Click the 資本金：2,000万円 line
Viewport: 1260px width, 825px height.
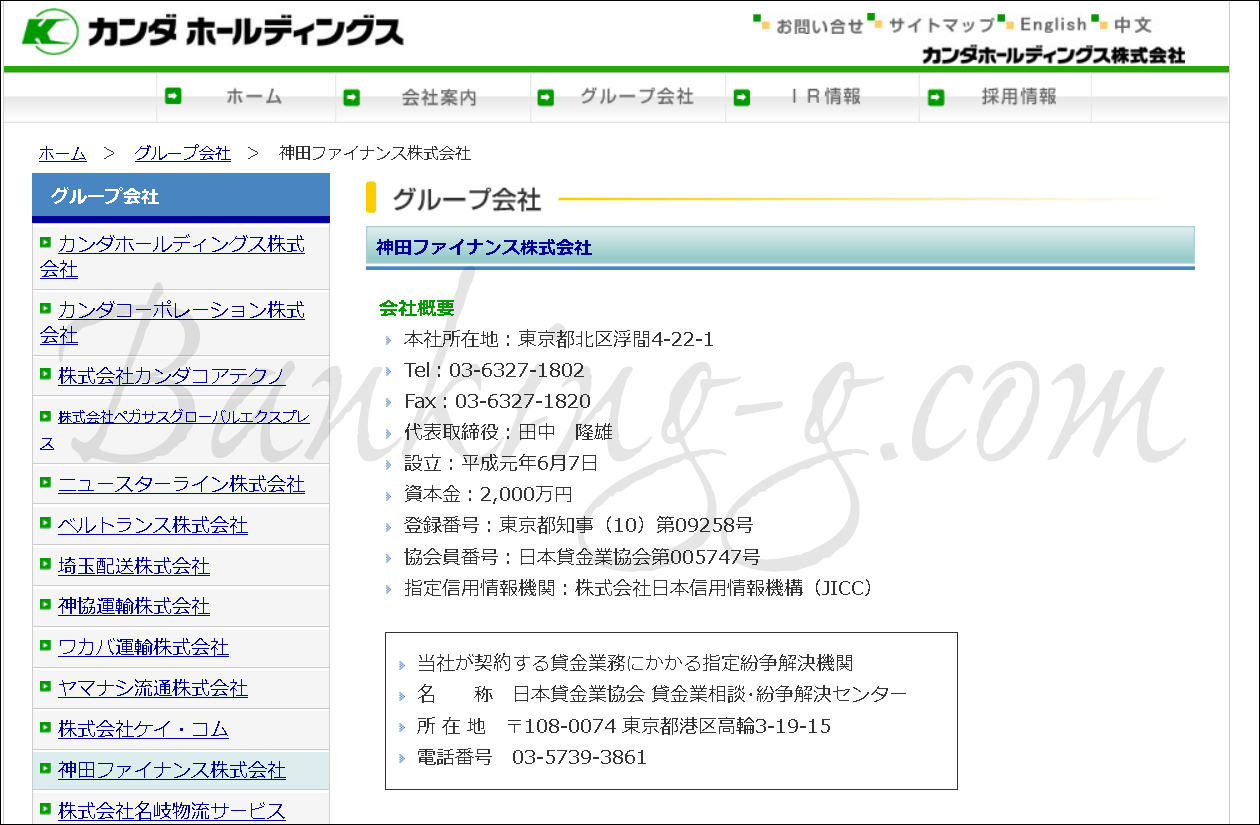point(488,494)
